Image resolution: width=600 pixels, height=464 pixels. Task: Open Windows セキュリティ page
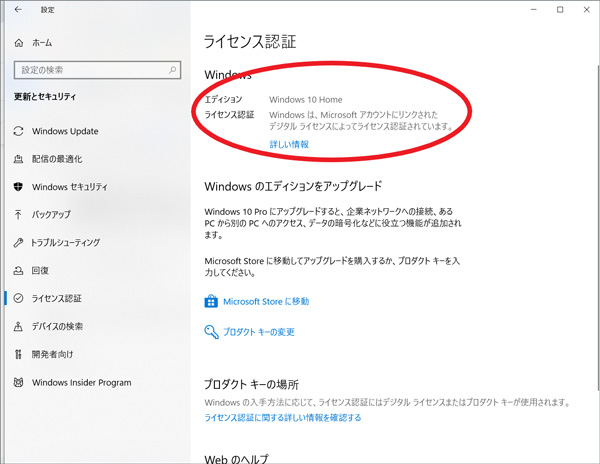coord(70,187)
